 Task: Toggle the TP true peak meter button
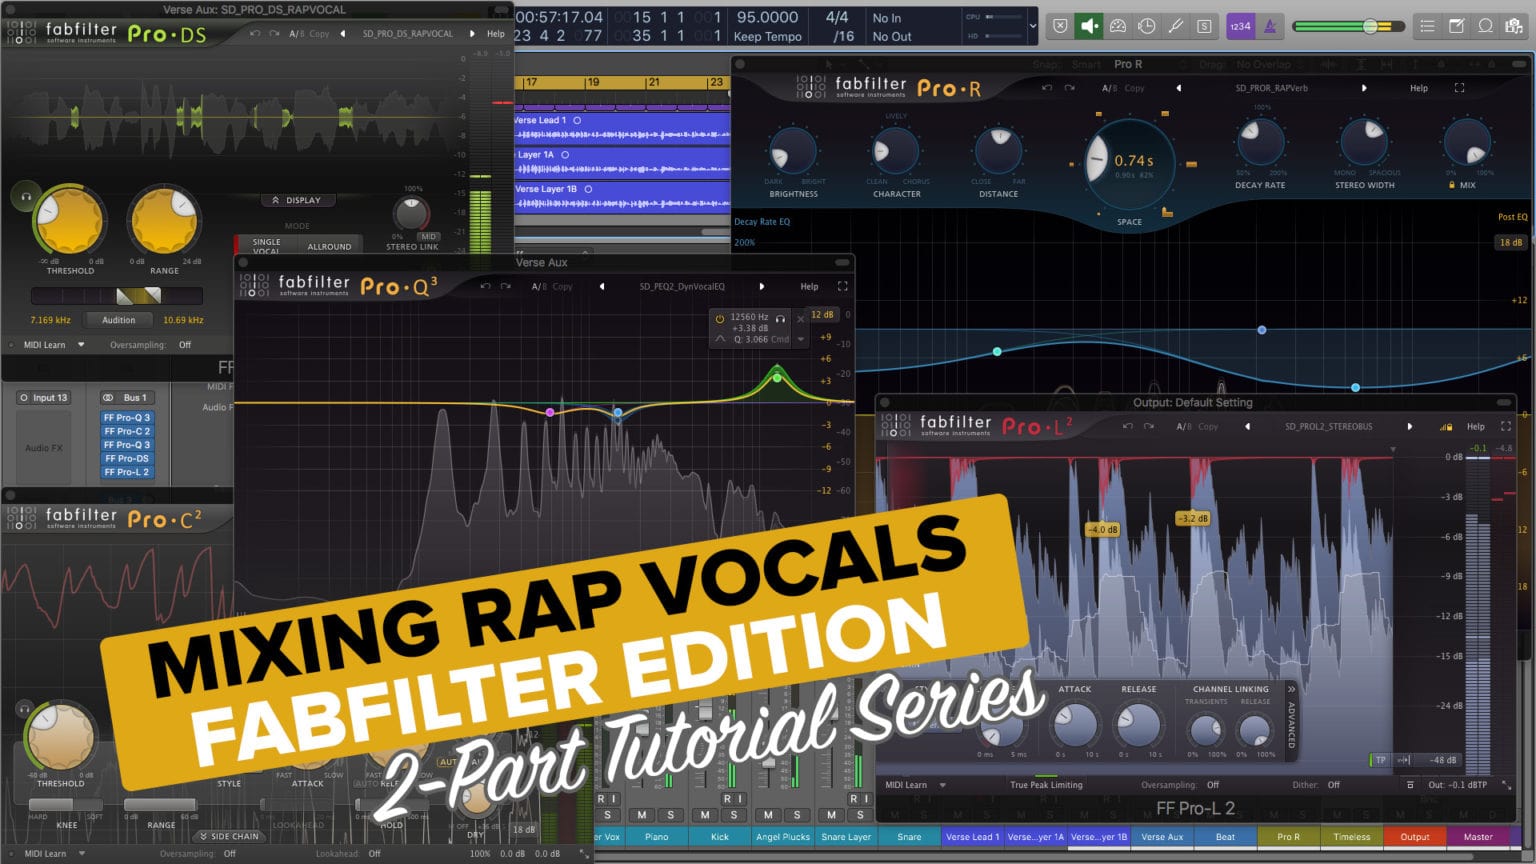coord(1380,760)
